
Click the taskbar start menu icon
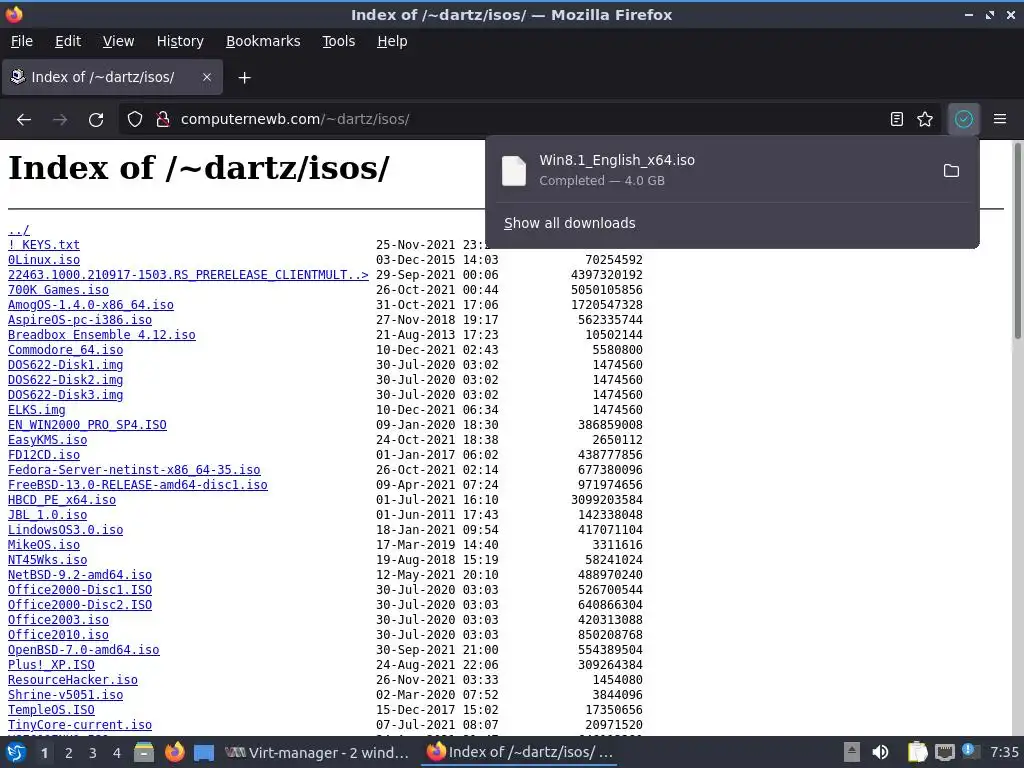16,752
